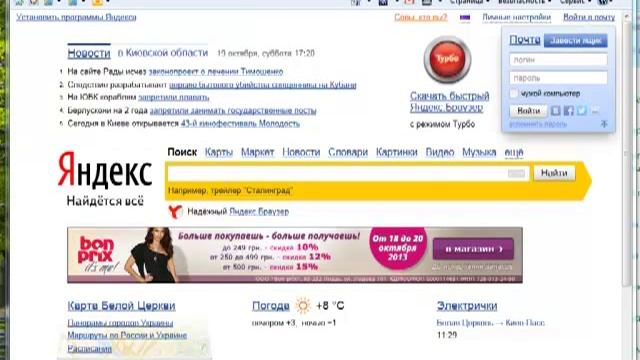The width and height of the screenshot is (640, 360).
Task: Click Белая Церковь → Киев-Пасс train route
Action: 490,323
